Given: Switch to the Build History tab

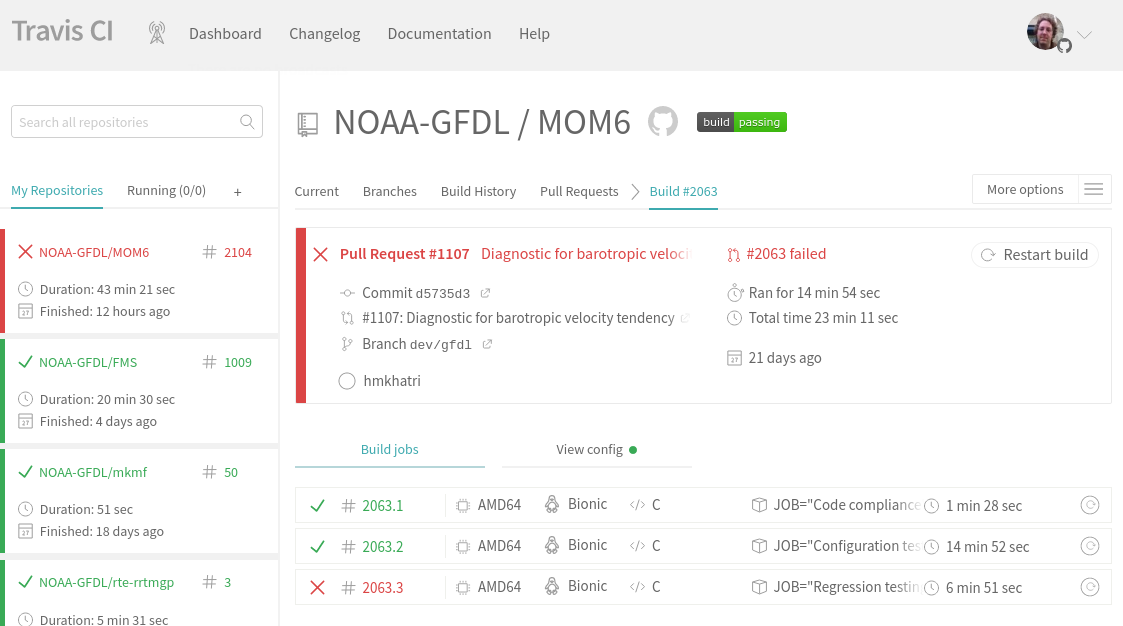Looking at the screenshot, I should [x=478, y=191].
